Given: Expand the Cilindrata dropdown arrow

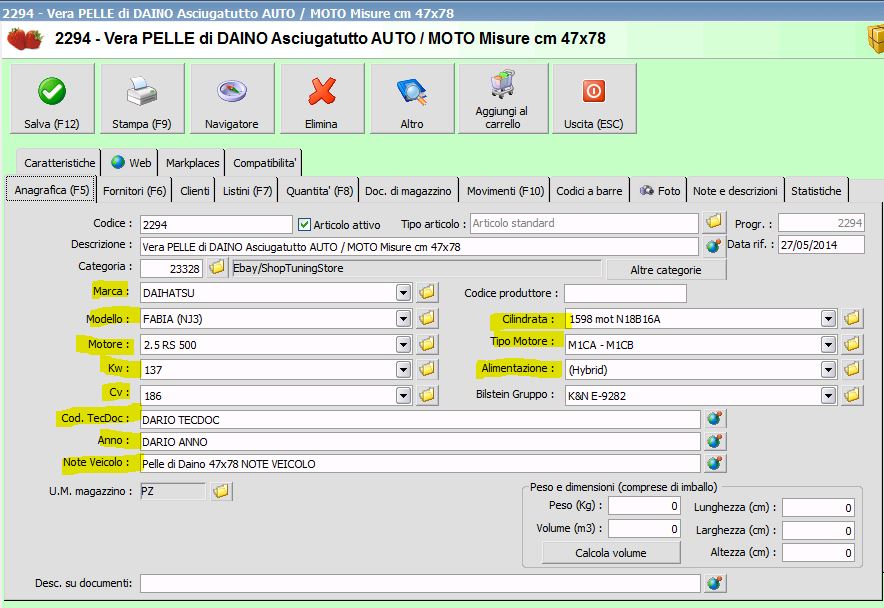Looking at the screenshot, I should coord(828,318).
